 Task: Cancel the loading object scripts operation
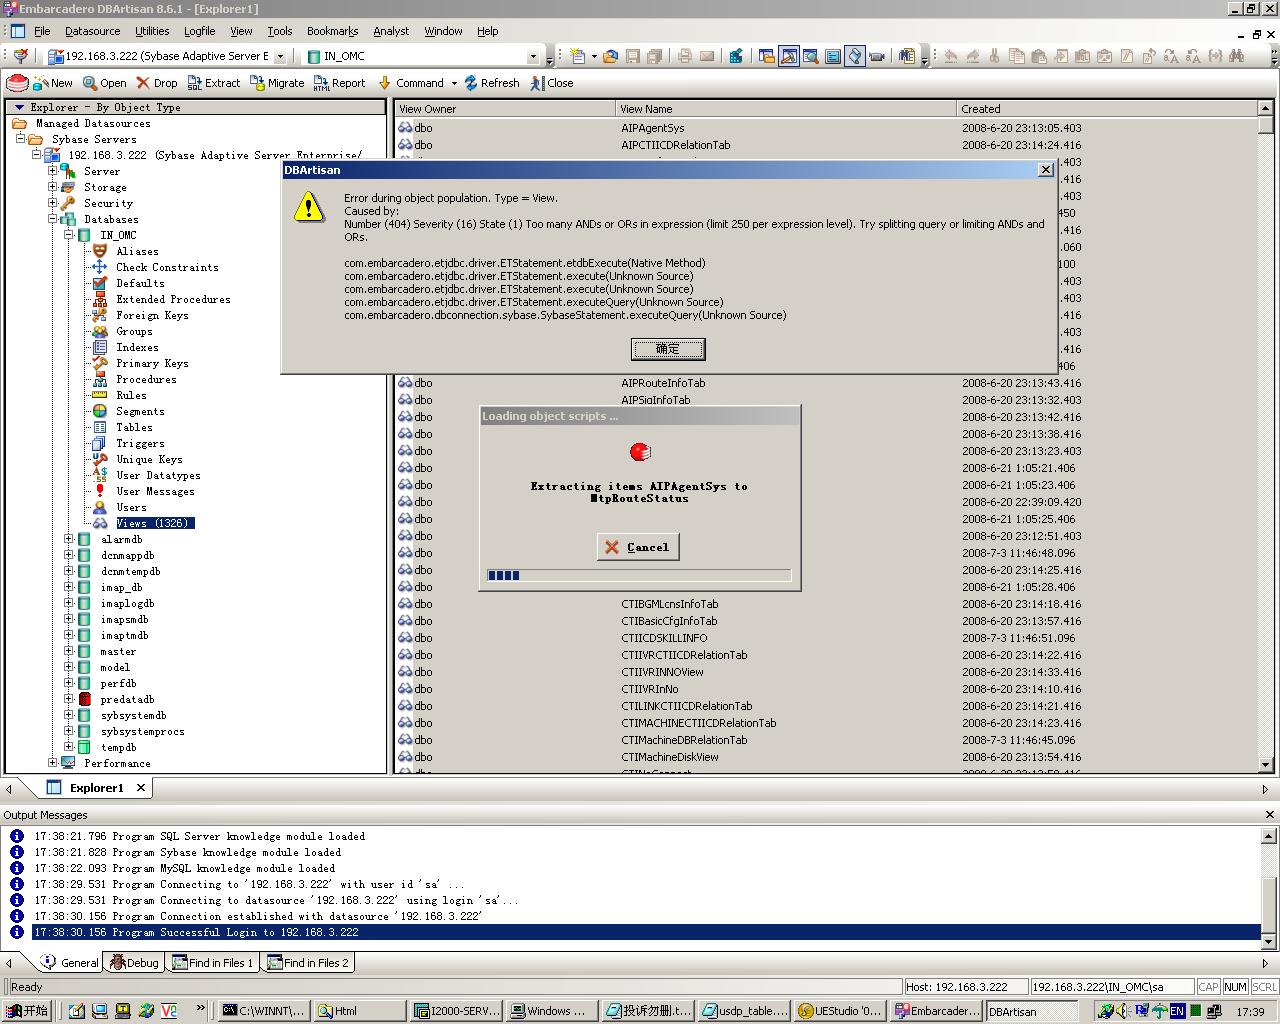638,547
